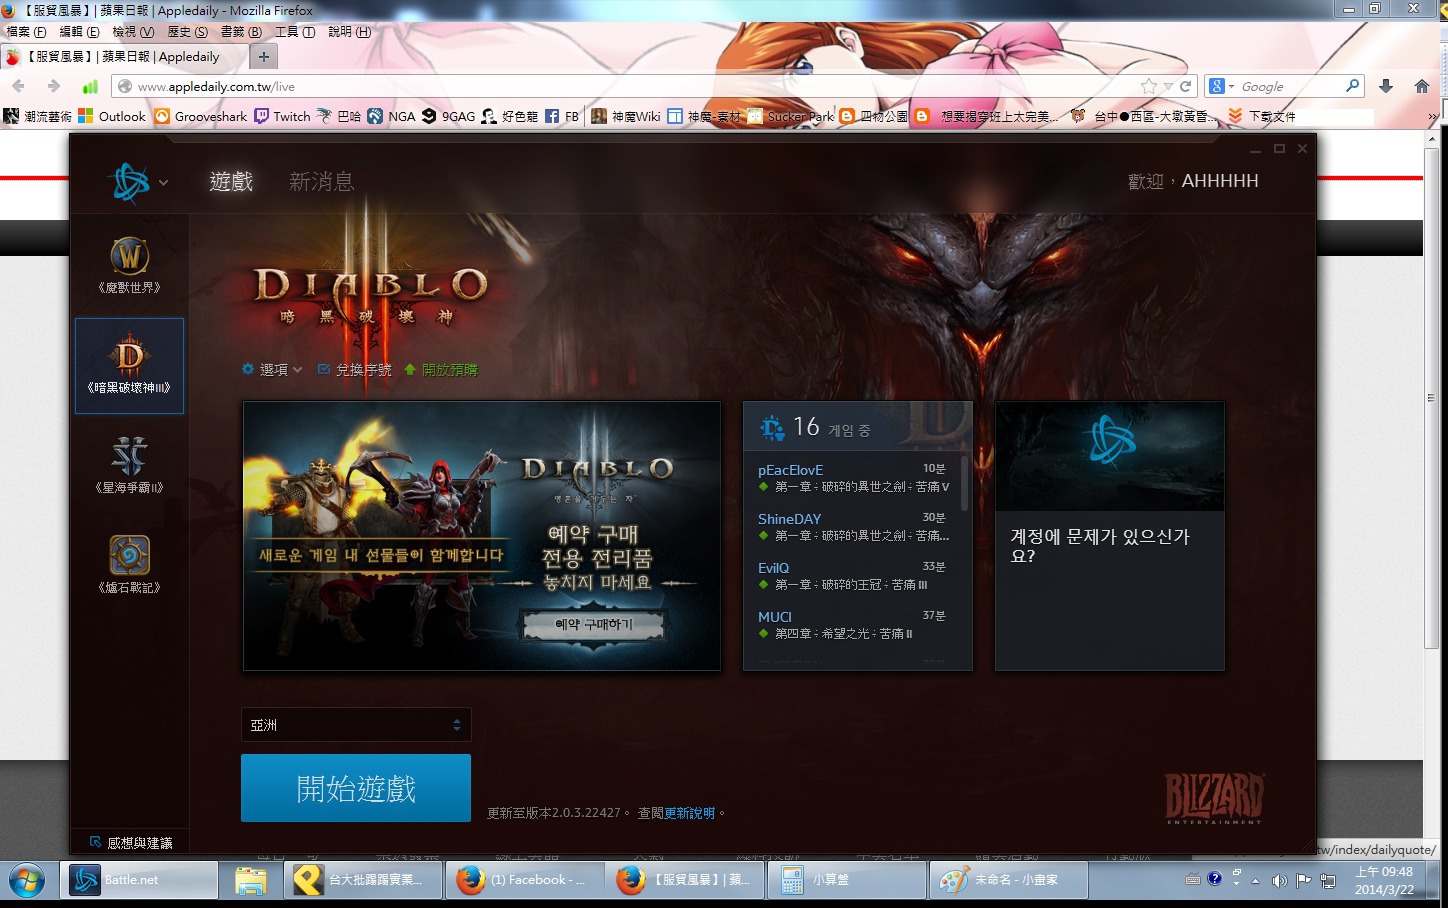Image resolution: width=1448 pixels, height=908 pixels.
Task: Open the 神魔Wiki bookmark
Action: 626,116
